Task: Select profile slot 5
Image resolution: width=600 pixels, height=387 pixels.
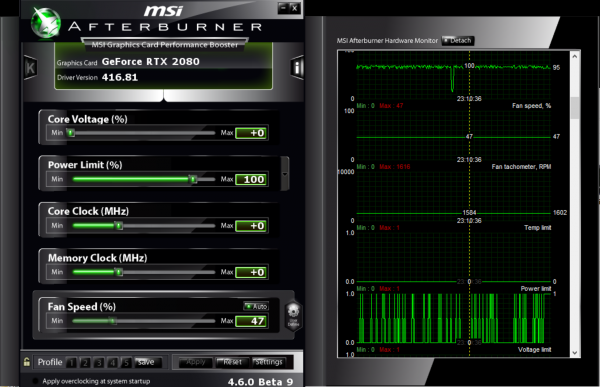Action: pyautogui.click(x=126, y=363)
